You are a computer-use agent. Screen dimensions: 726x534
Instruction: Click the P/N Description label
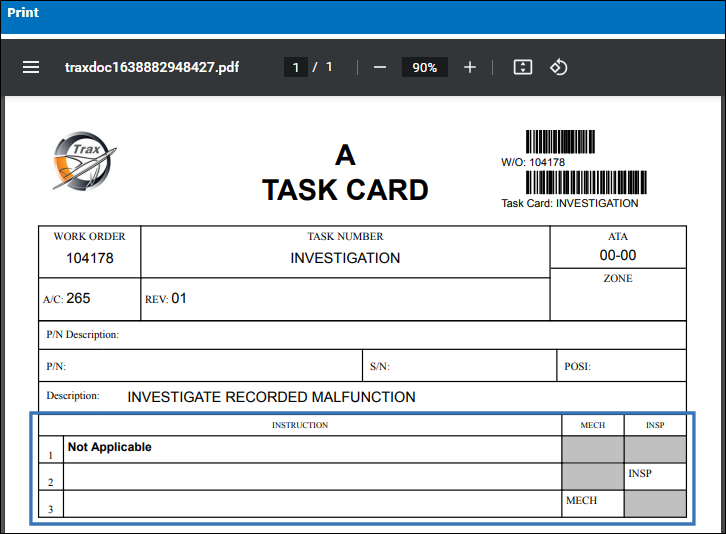click(82, 335)
